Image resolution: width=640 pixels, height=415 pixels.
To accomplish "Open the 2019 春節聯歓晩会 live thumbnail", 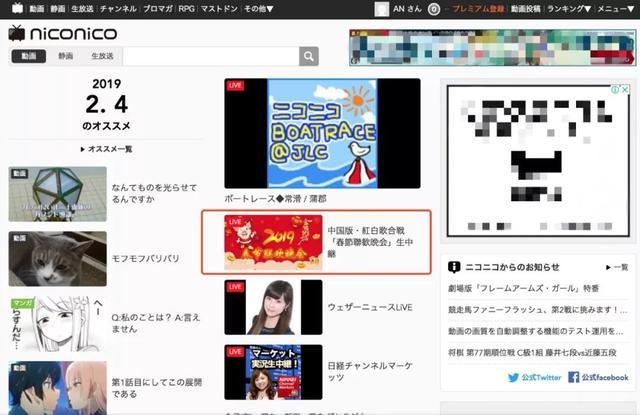I will [273, 242].
